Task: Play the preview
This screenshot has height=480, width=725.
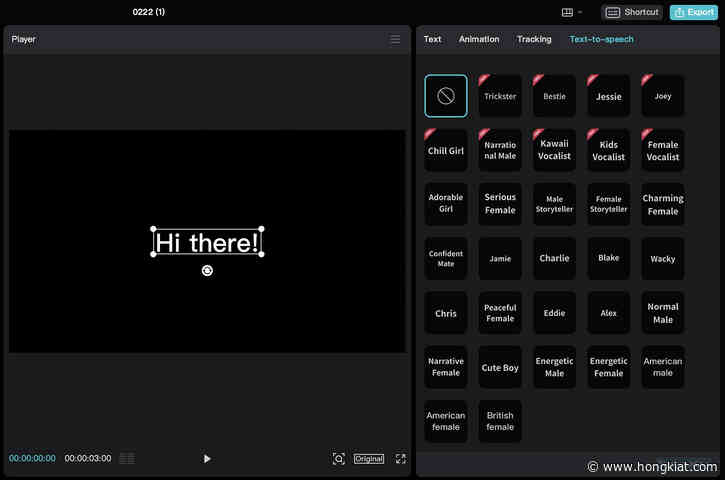Action: tap(207, 459)
